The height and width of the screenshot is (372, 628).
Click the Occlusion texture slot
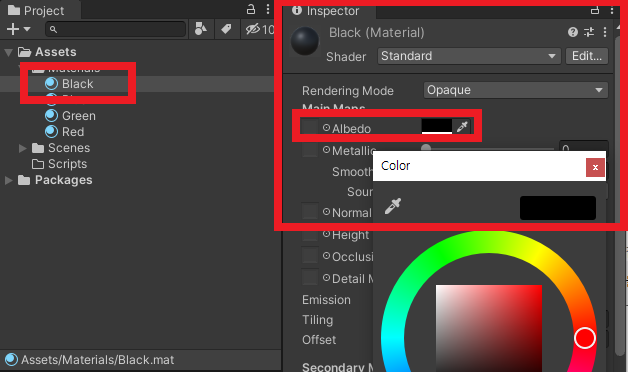pos(310,255)
